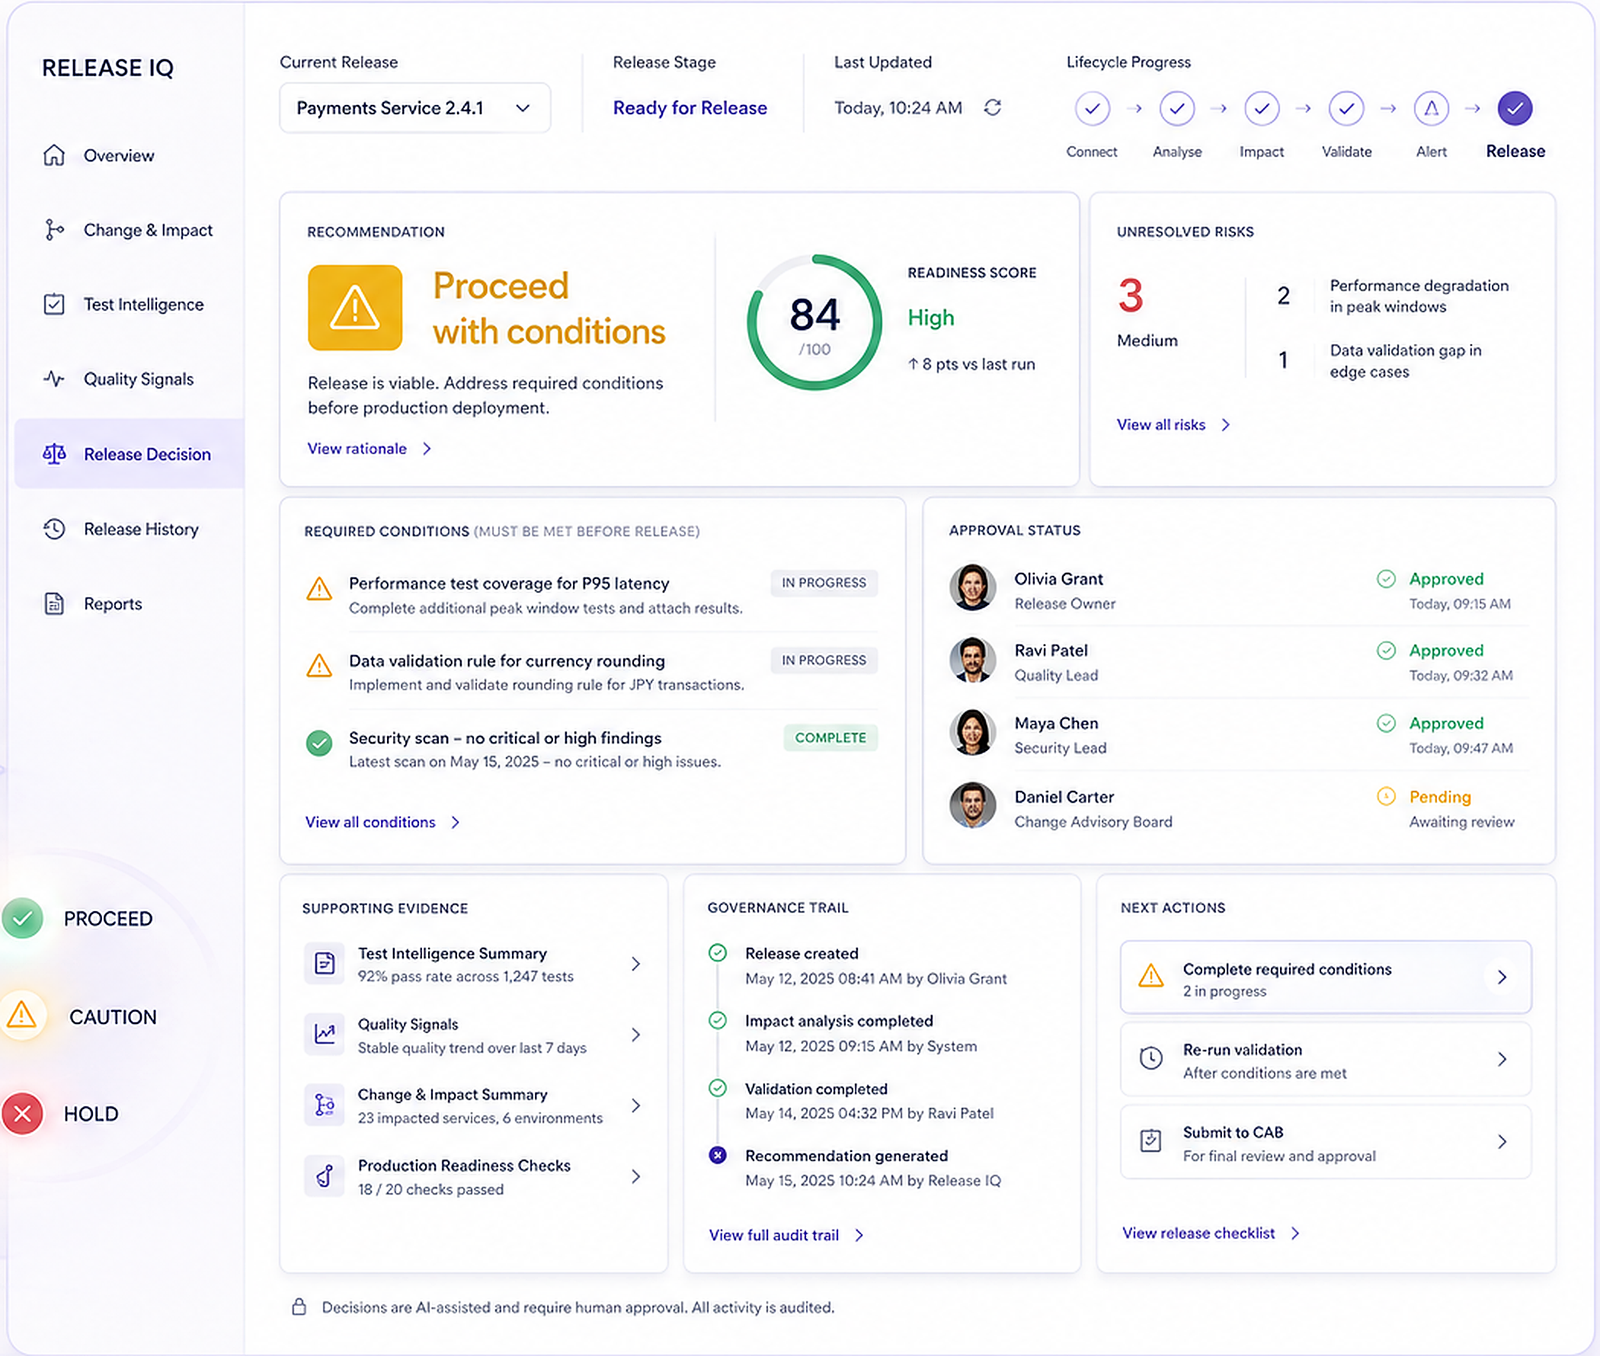Click the clipboard icon on Submit to CAB
1600x1356 pixels.
[x=1151, y=1141]
